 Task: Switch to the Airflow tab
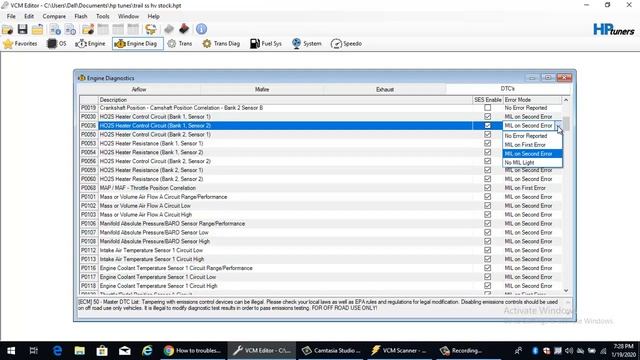tap(139, 89)
